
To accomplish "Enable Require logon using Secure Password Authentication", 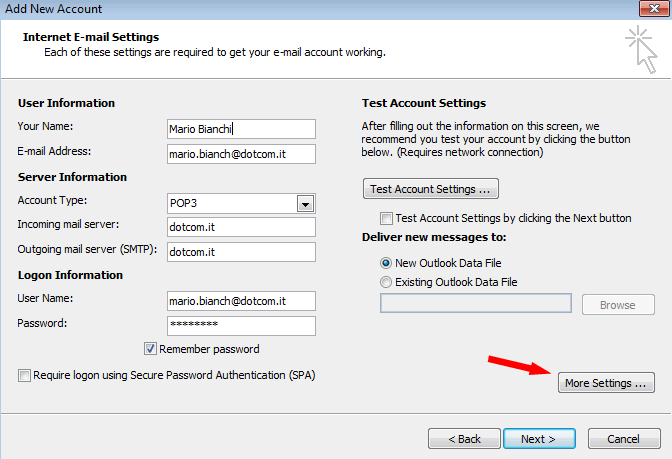I will (24, 375).
